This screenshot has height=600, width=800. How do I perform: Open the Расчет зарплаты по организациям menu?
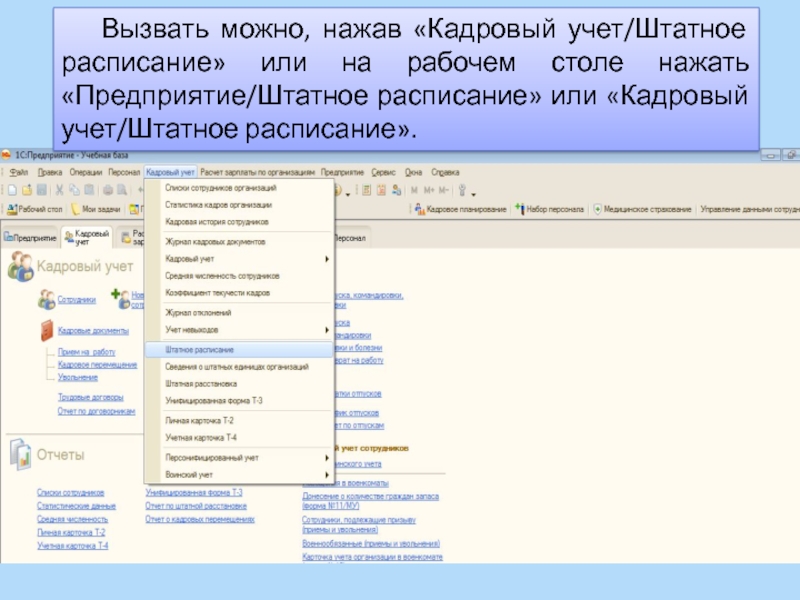(259, 172)
